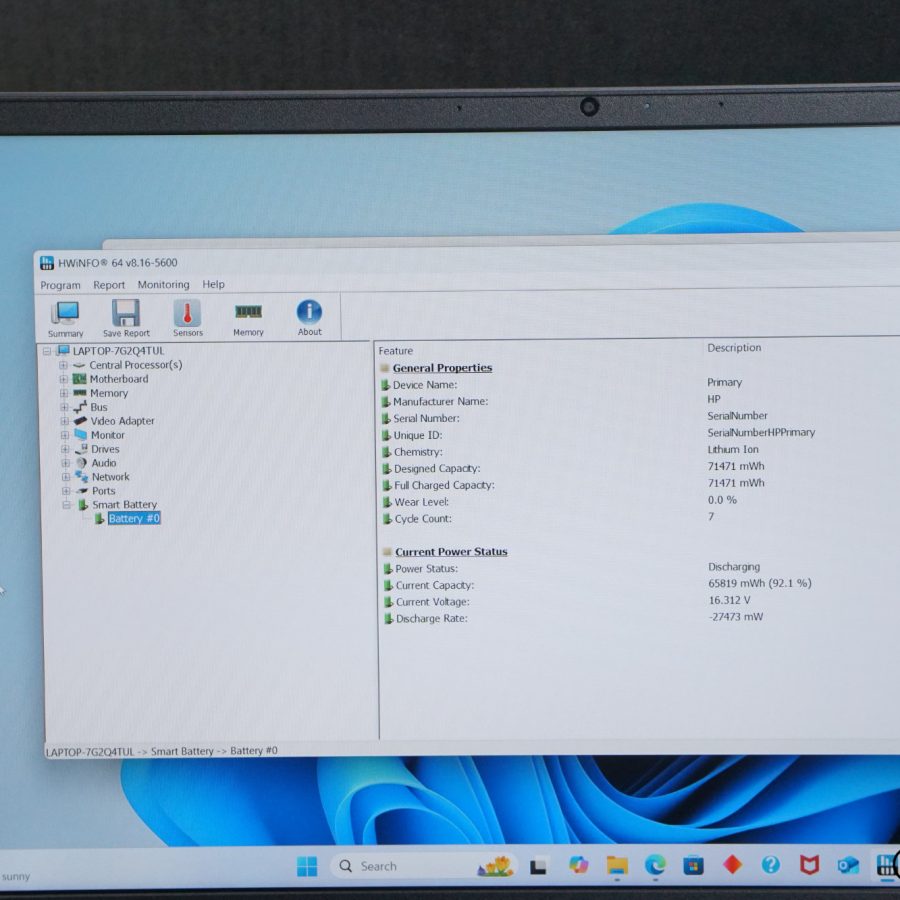Screen dimensions: 900x900
Task: Expand the Central Processor(s) node
Action: (63, 365)
